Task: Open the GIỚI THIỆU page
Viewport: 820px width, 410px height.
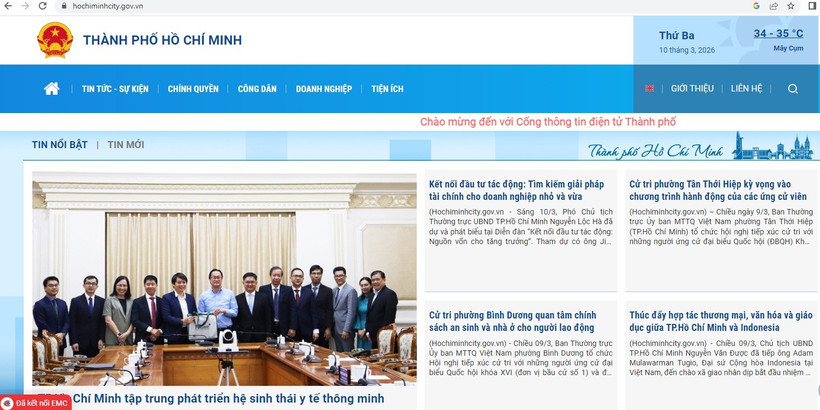Action: tap(692, 88)
